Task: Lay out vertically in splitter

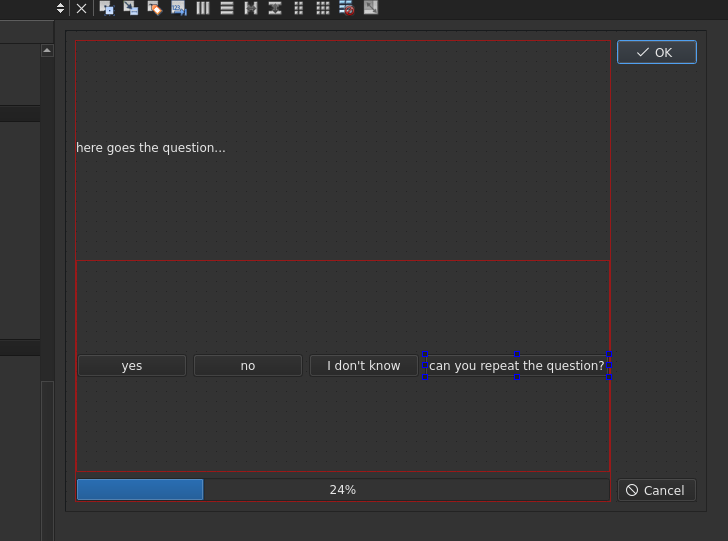Action: pos(275,8)
